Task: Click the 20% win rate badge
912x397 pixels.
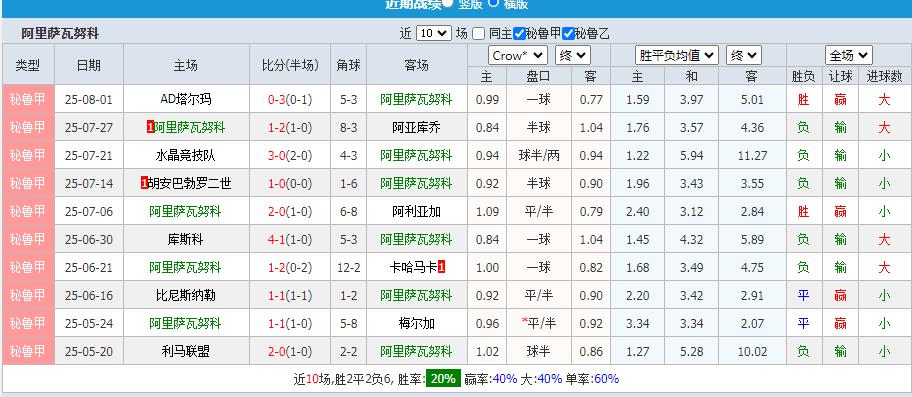Action: pyautogui.click(x=443, y=378)
